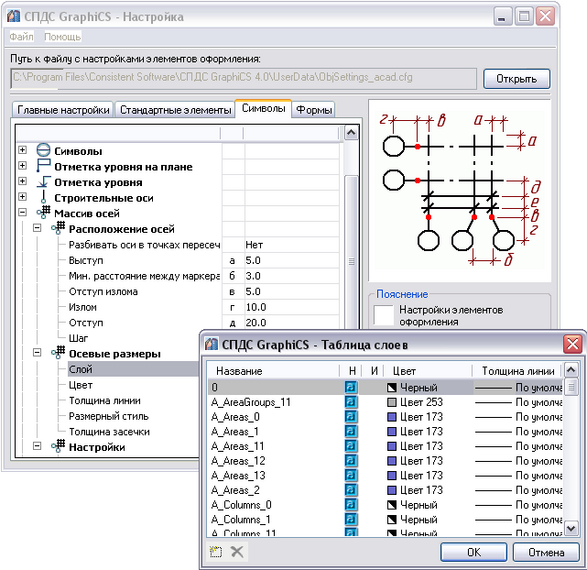This screenshot has height=570, width=587.
Task: Click settings tree scrollbar up arrow
Action: tap(351, 132)
